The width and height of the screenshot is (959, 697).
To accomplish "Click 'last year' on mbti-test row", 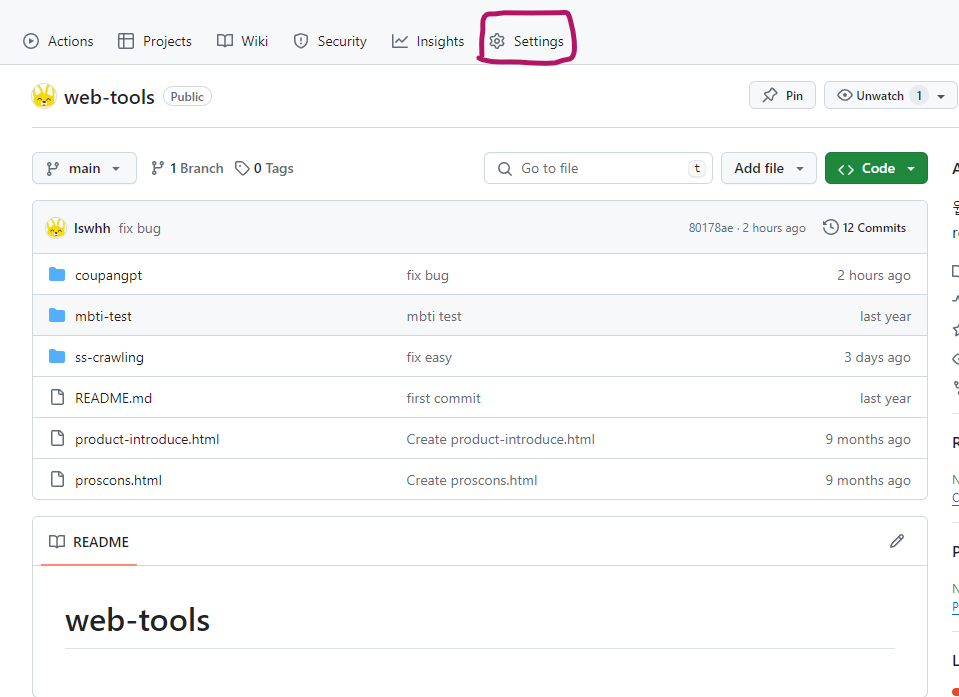I will tap(885, 316).
